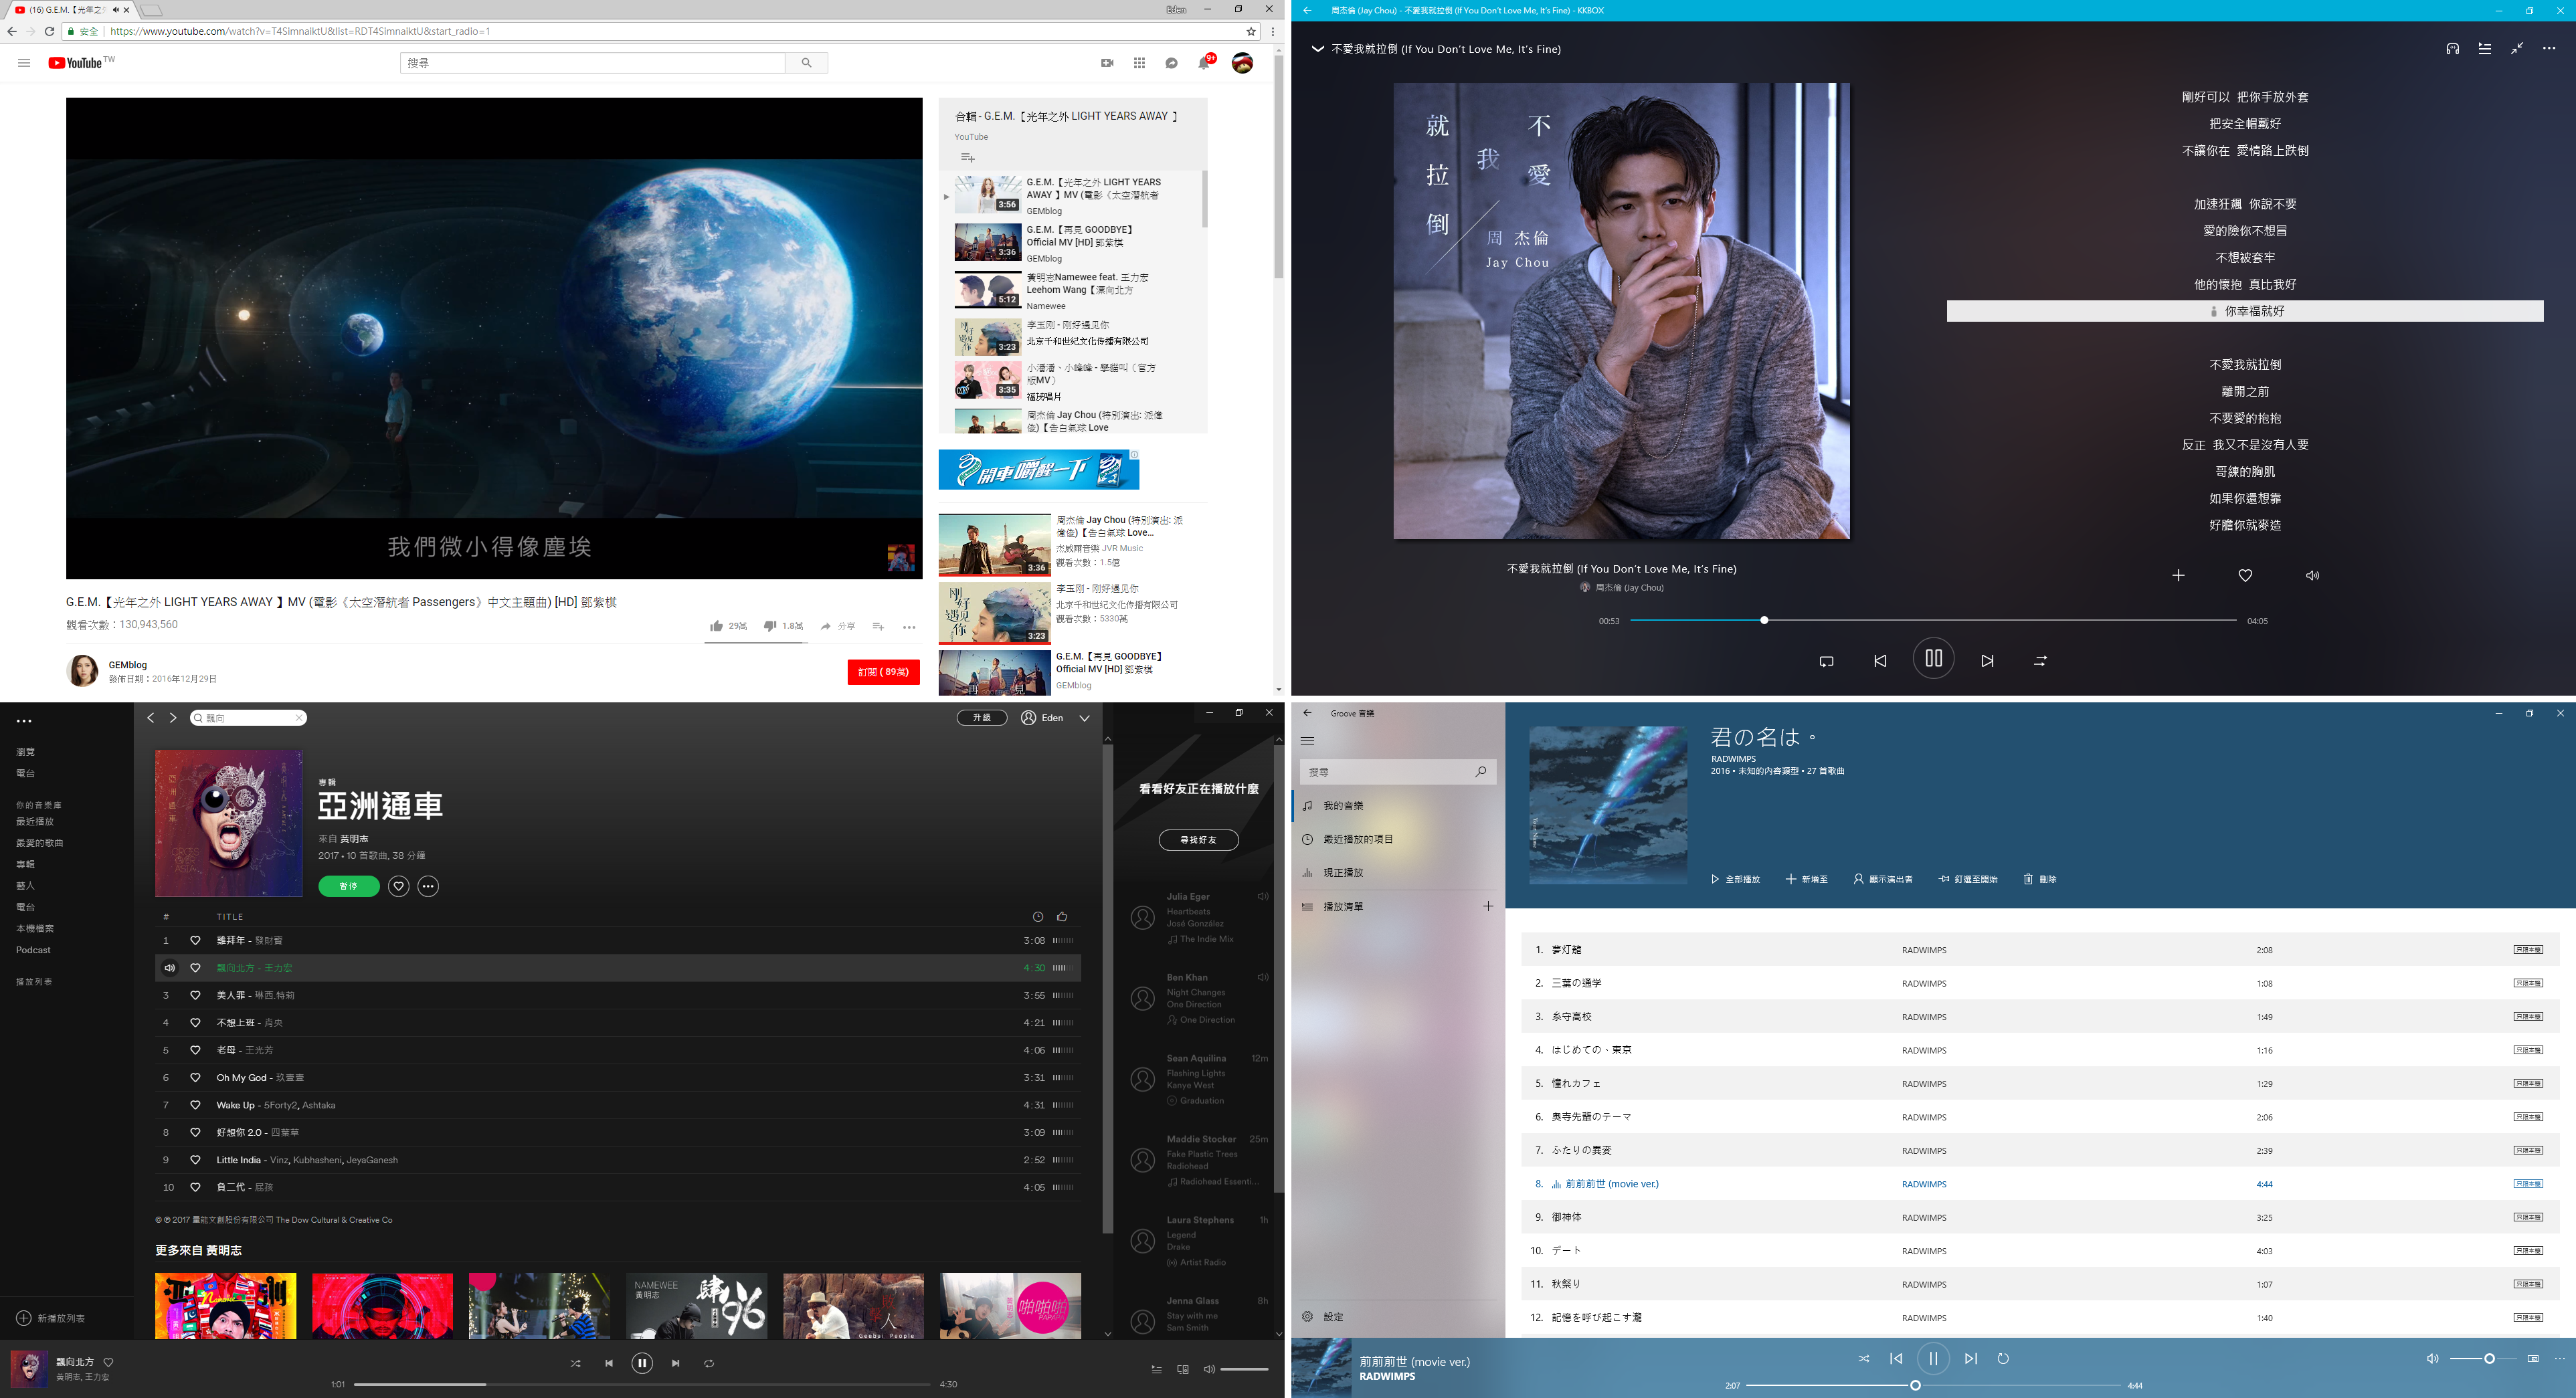Pause KKBOX playback
The image size is (2576, 1398).
[1933, 659]
